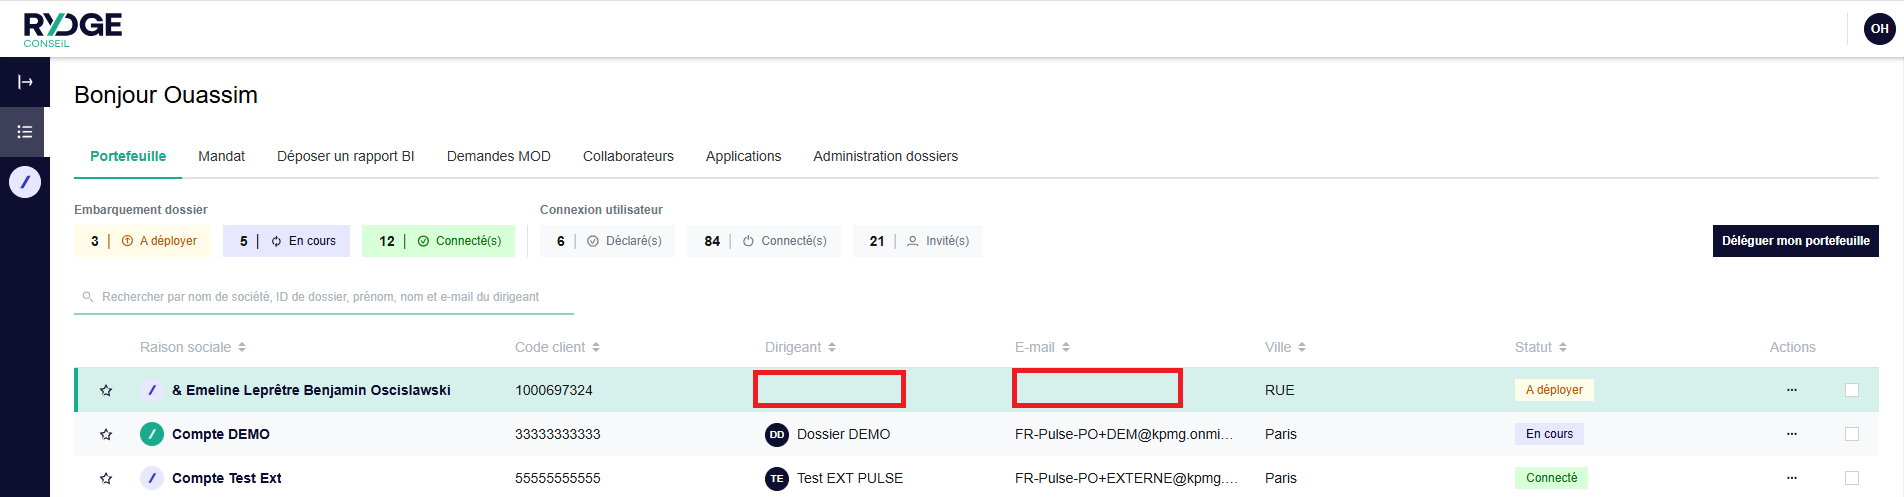Star the Compte Test Ext row

coord(106,478)
